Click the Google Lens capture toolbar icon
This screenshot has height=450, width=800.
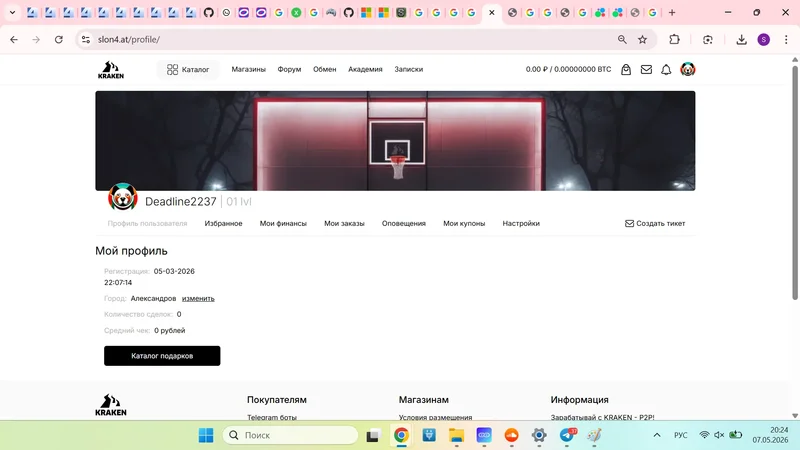pyautogui.click(x=708, y=39)
